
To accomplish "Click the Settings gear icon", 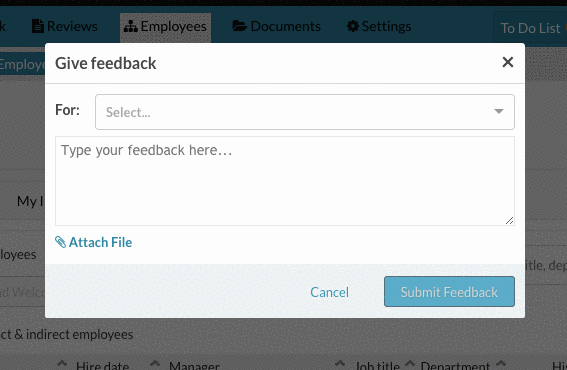I will [353, 26].
